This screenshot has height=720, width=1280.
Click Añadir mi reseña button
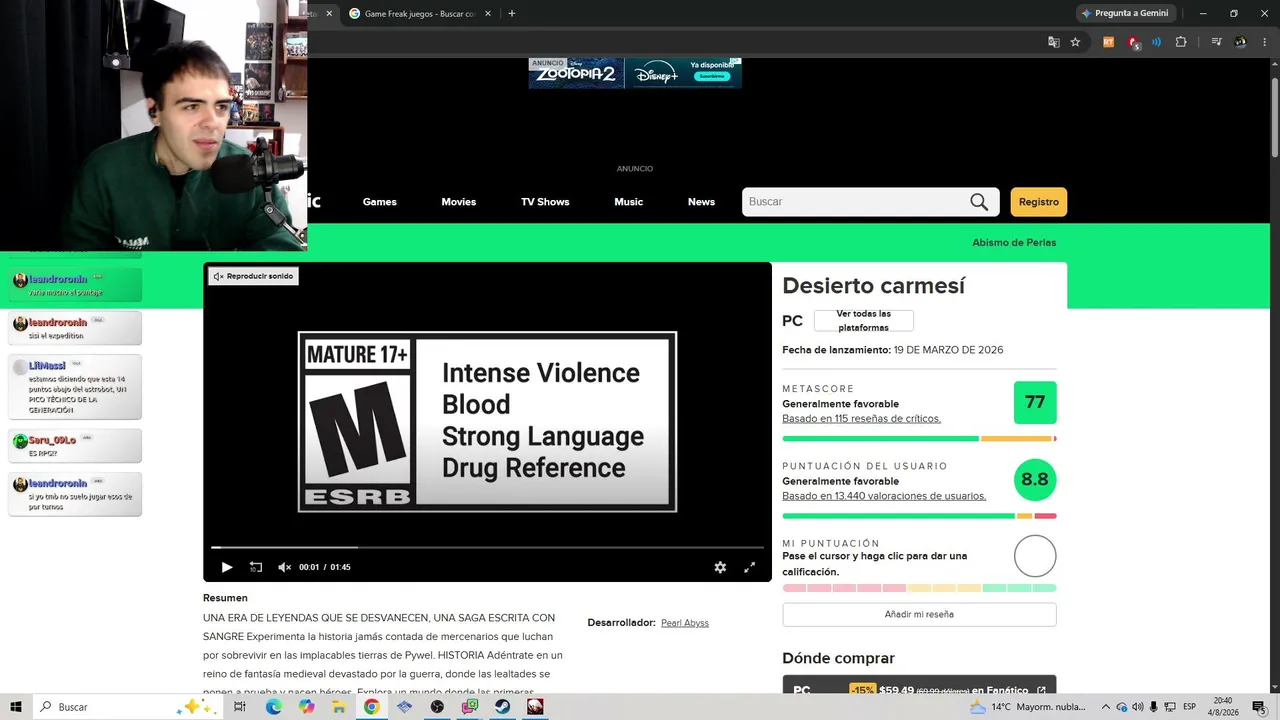919,614
